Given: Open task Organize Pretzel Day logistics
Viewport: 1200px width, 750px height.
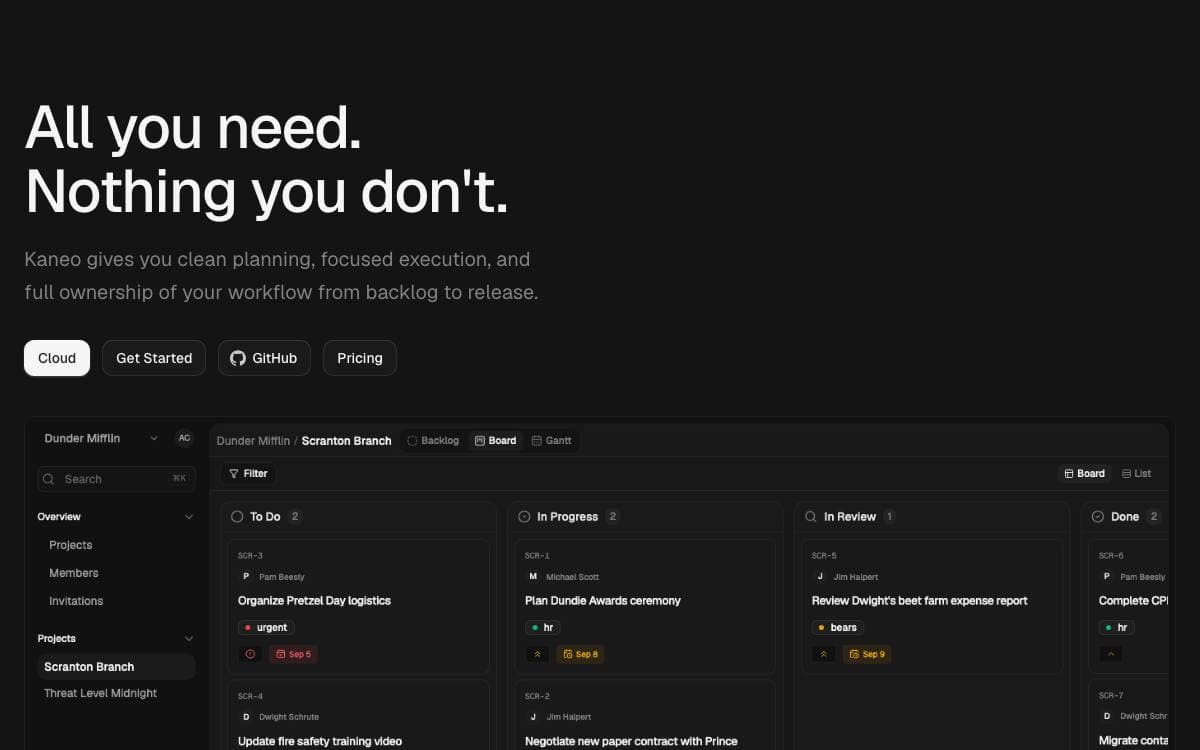Looking at the screenshot, I should [314, 601].
